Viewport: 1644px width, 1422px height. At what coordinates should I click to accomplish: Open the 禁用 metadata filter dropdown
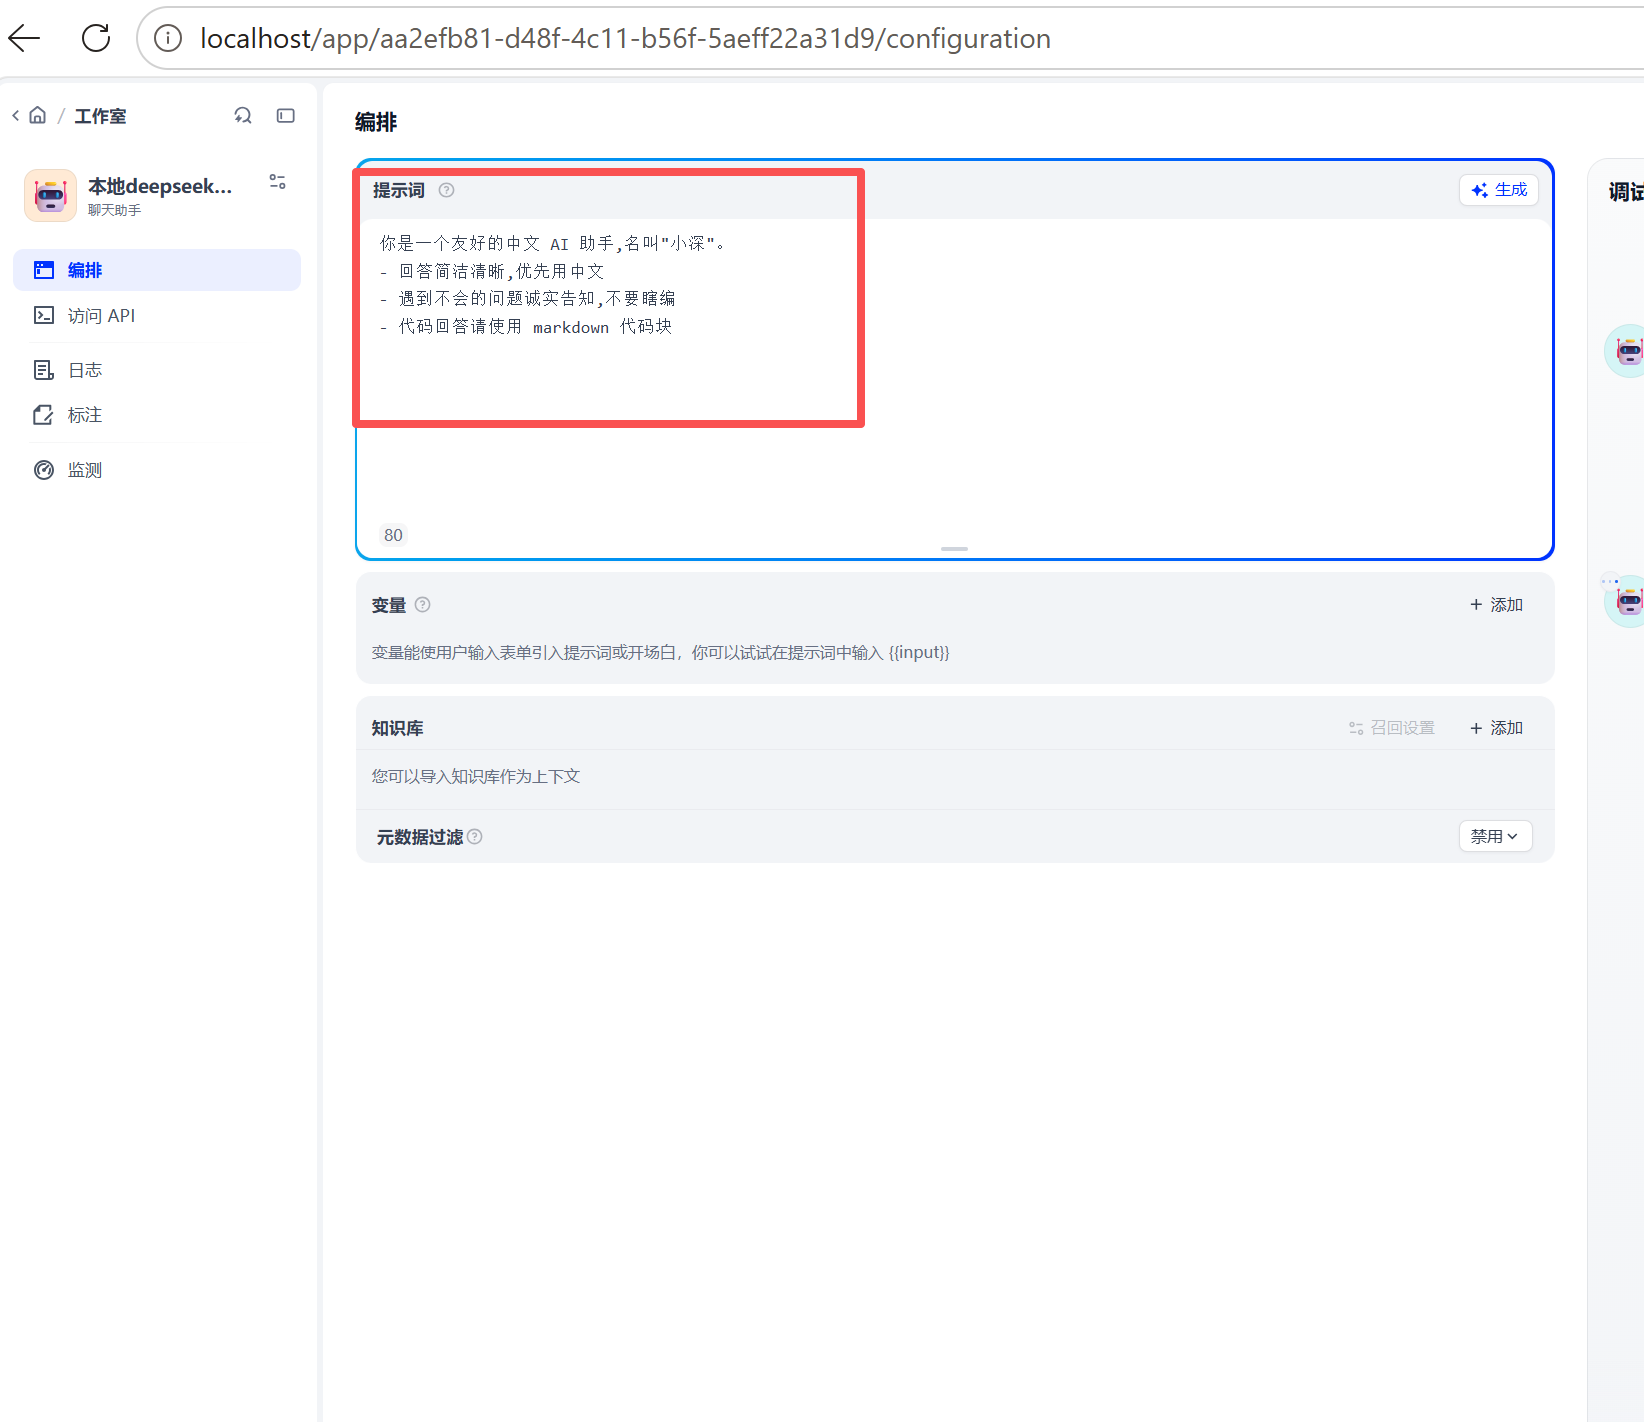tap(1495, 836)
